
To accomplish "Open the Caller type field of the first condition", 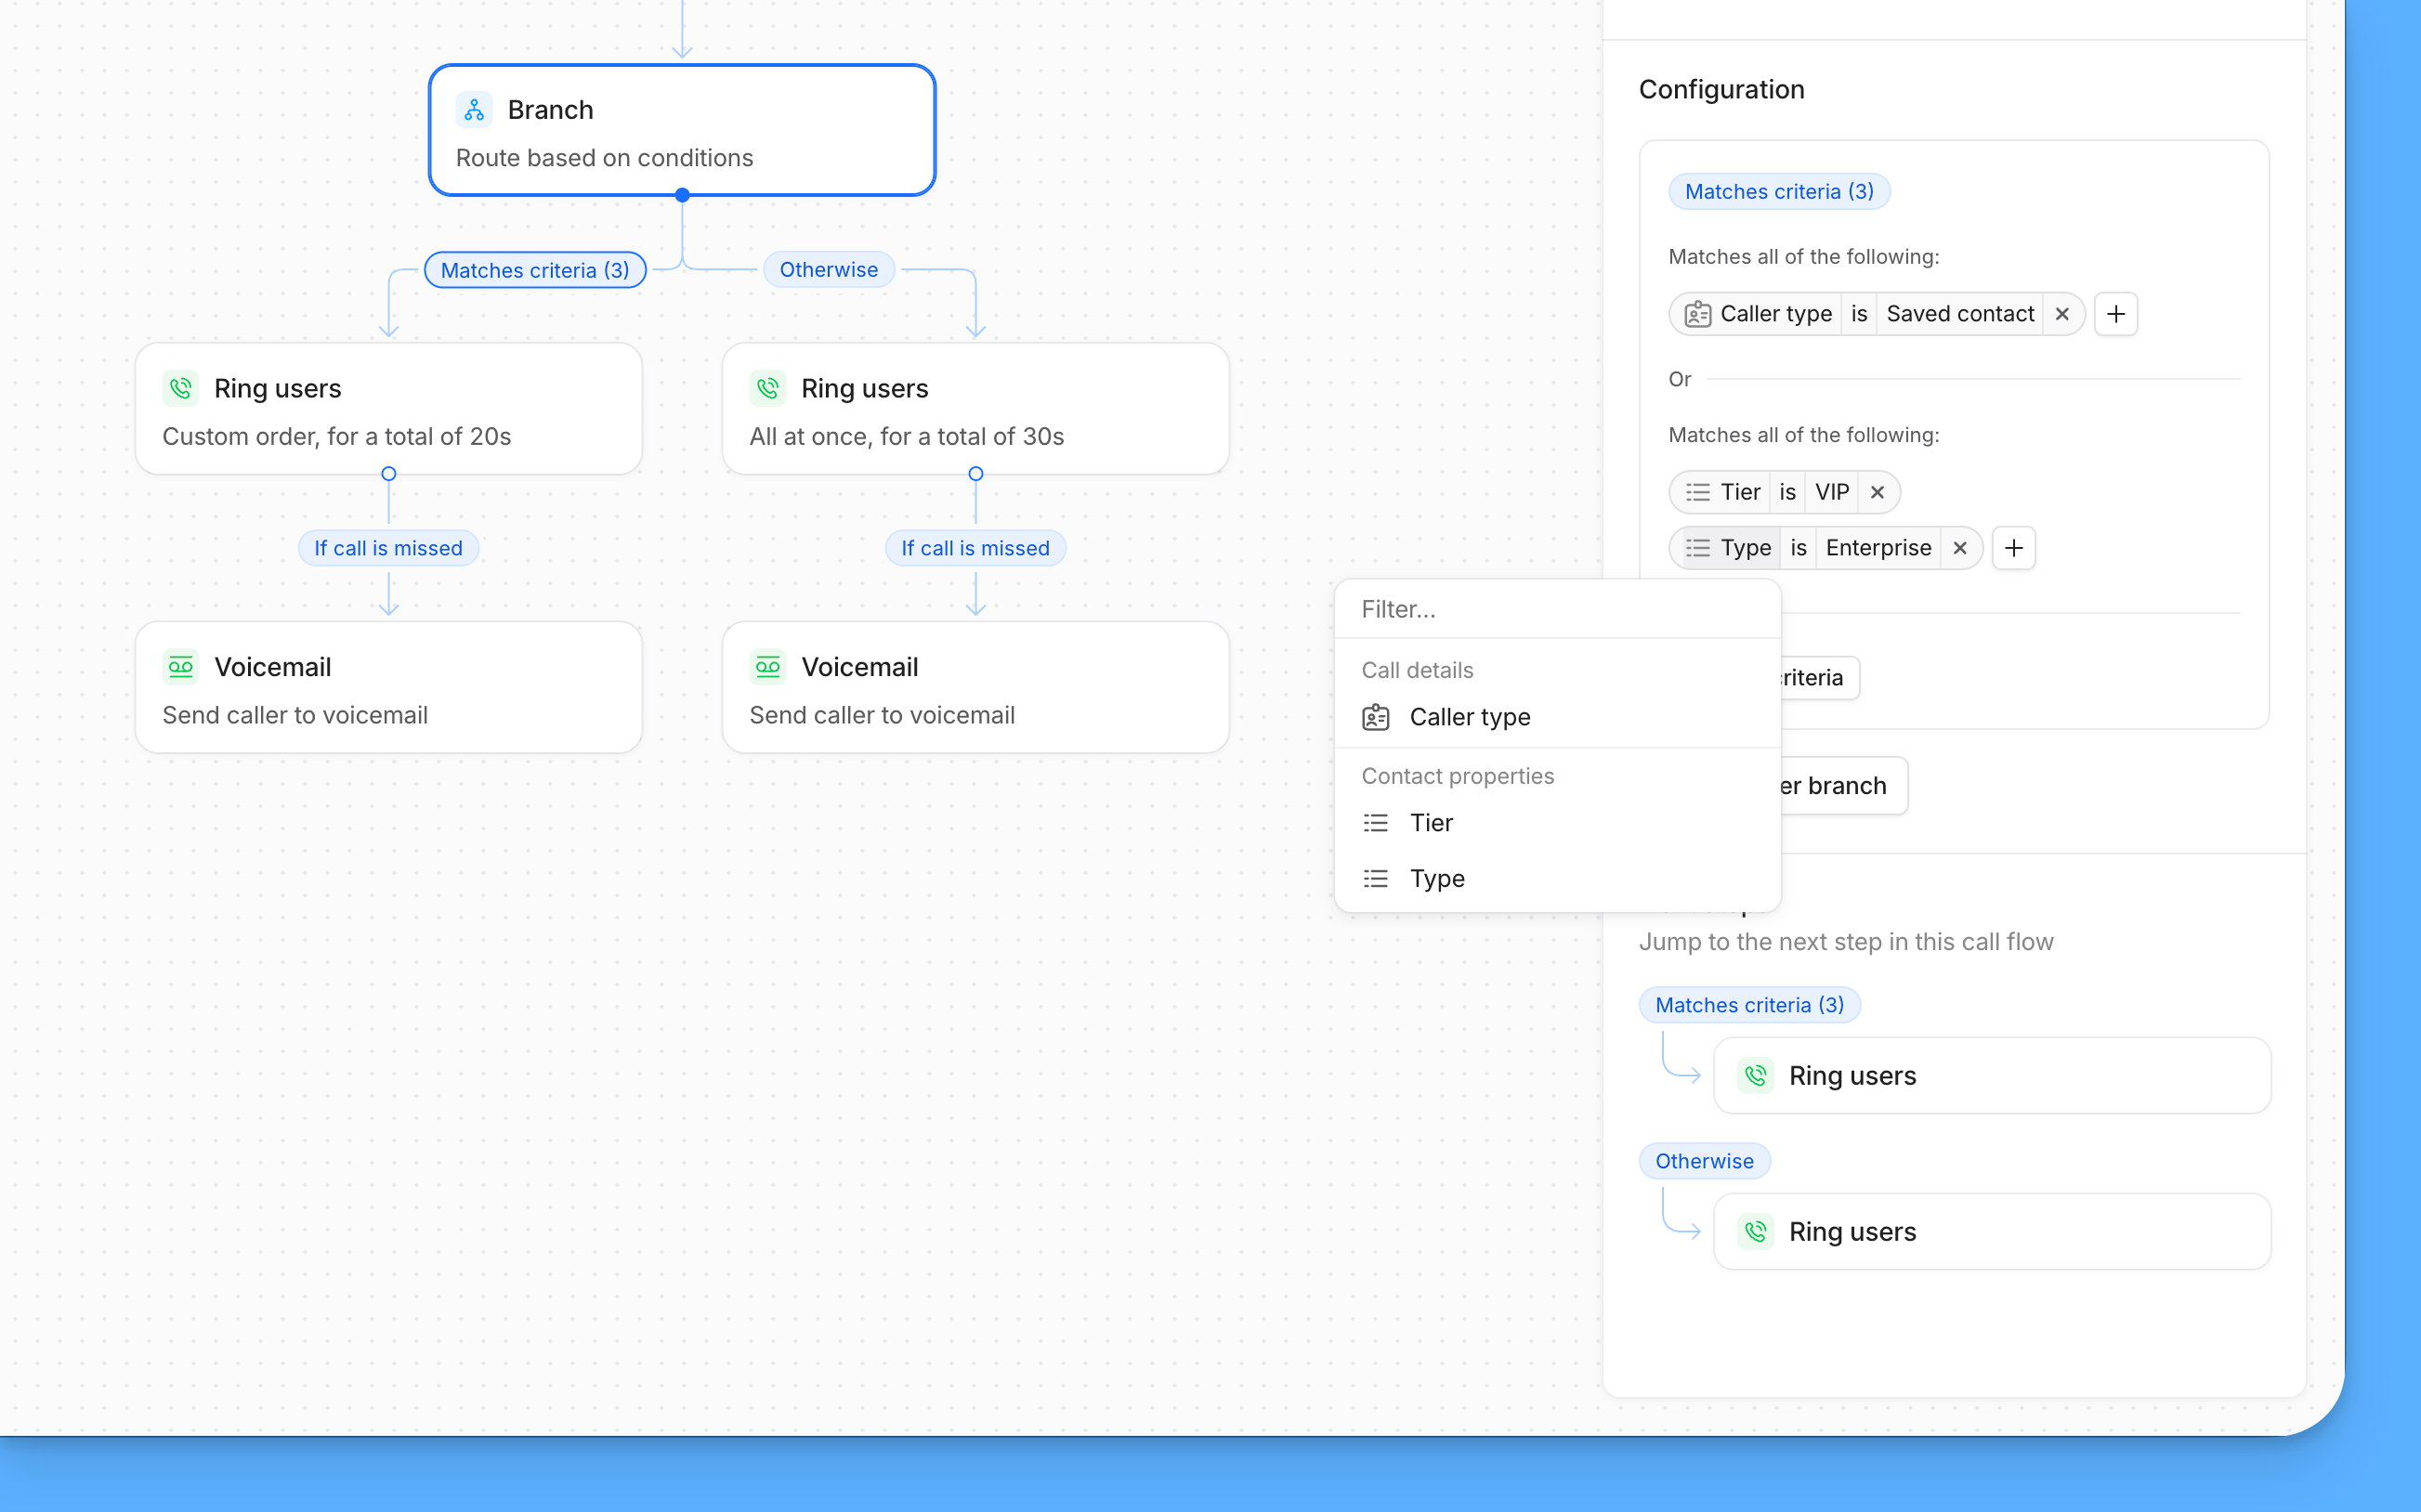I will coord(1756,314).
